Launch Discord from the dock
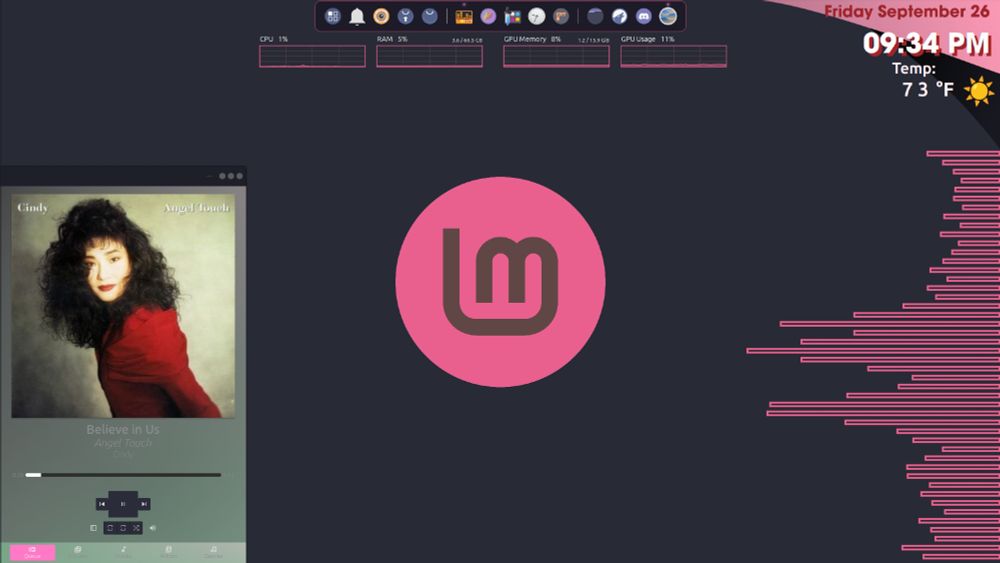This screenshot has width=1000, height=563. pyautogui.click(x=643, y=16)
